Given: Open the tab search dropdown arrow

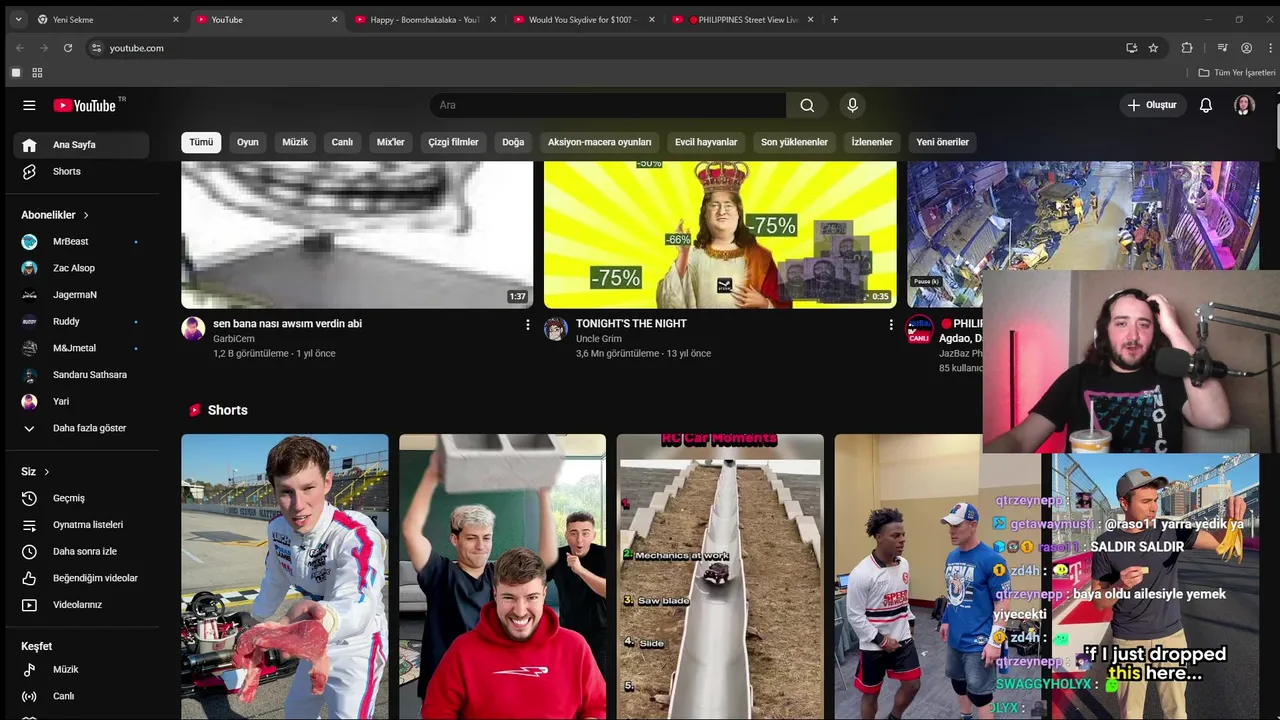Looking at the screenshot, I should click(x=17, y=19).
